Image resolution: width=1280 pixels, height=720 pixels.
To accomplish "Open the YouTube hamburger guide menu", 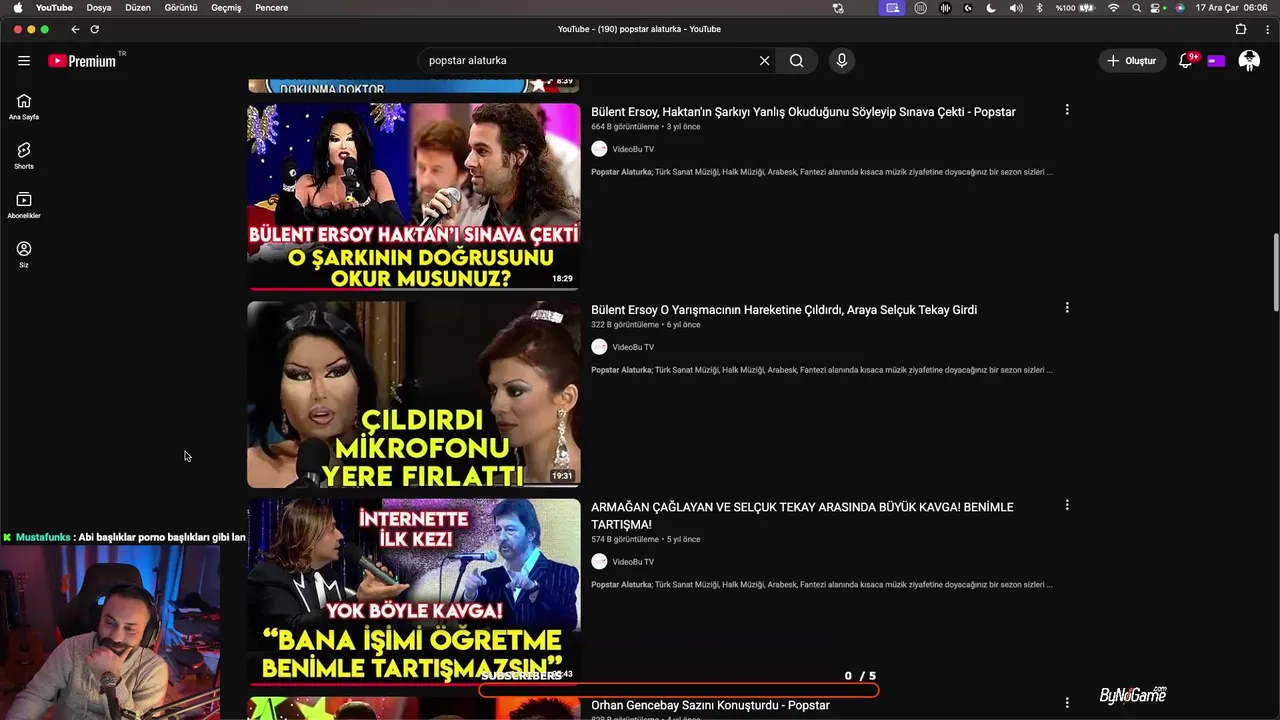I will [x=24, y=61].
